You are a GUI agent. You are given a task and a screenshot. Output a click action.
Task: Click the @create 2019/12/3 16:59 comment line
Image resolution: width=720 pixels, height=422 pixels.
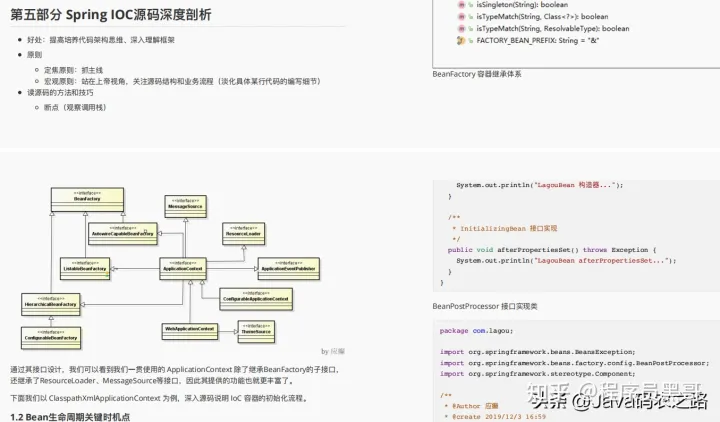tap(495, 417)
